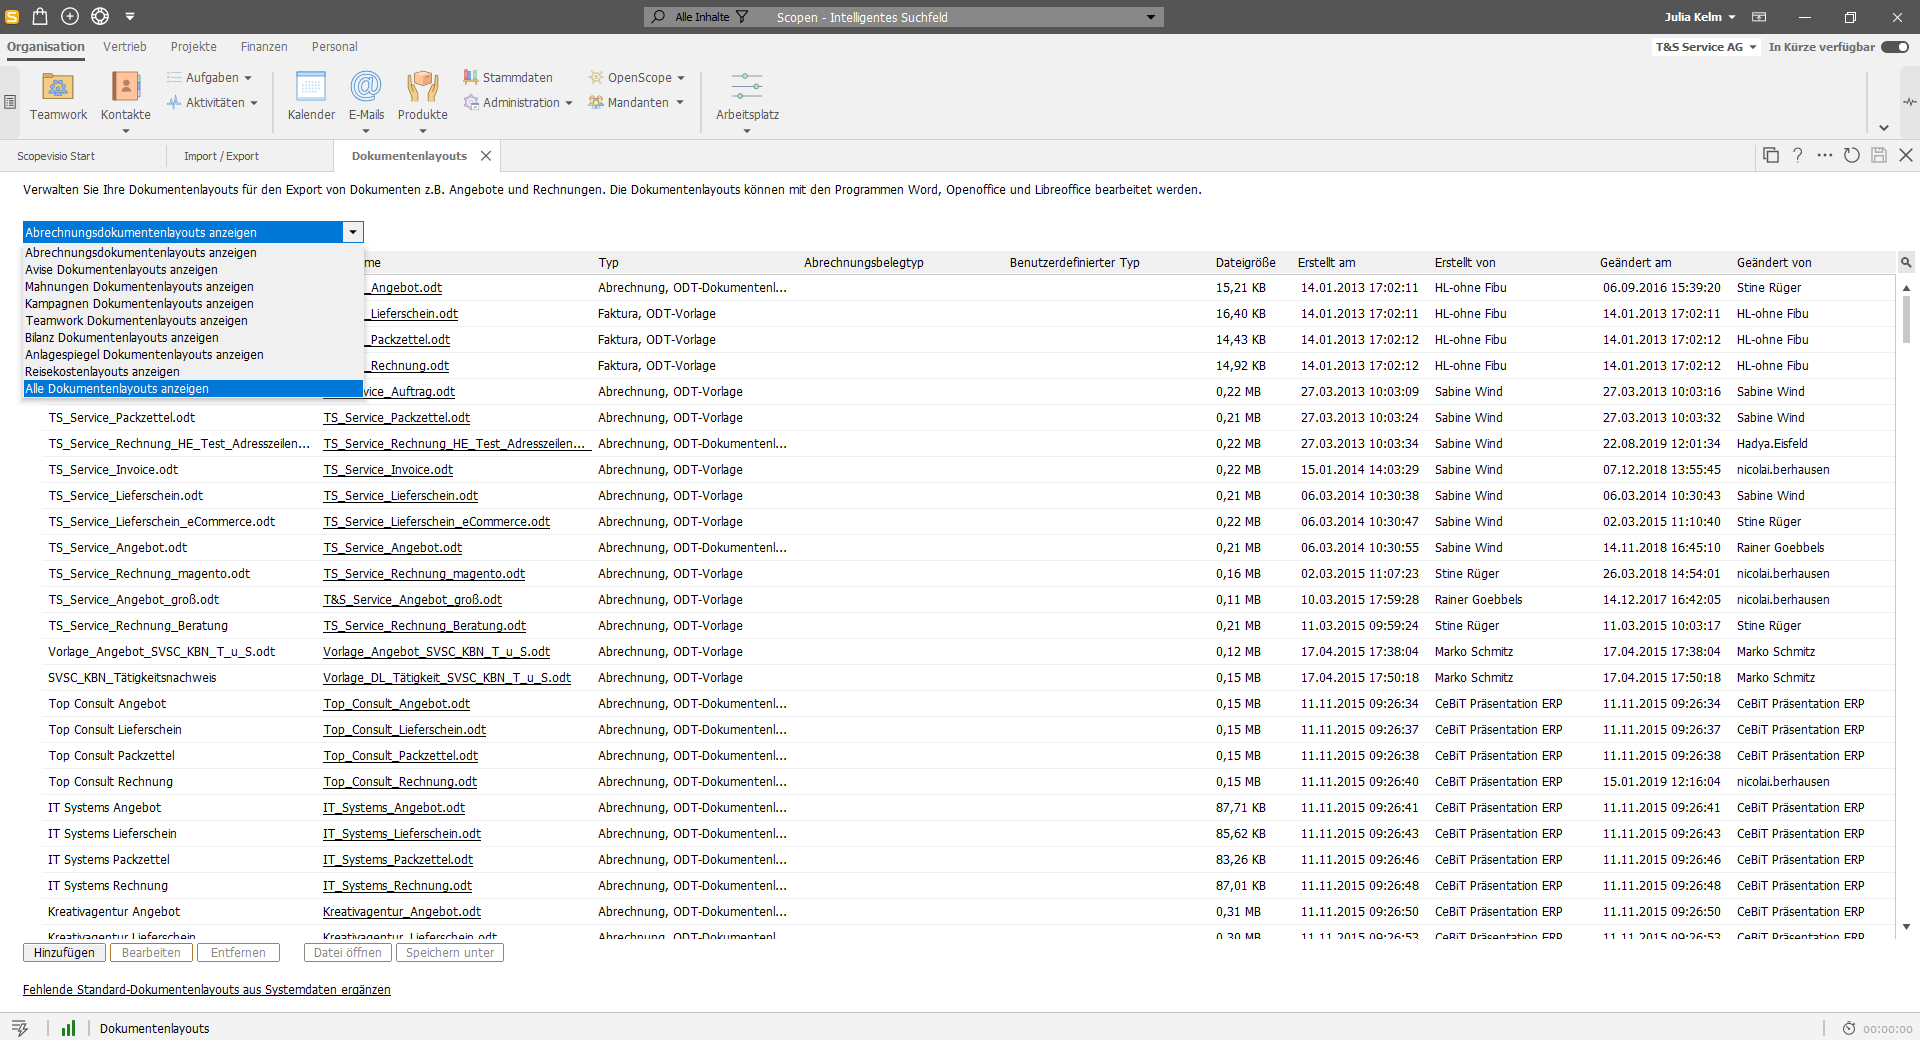Choose Mahnungen Dokumentenlayouts anzeigen option

(x=193, y=287)
